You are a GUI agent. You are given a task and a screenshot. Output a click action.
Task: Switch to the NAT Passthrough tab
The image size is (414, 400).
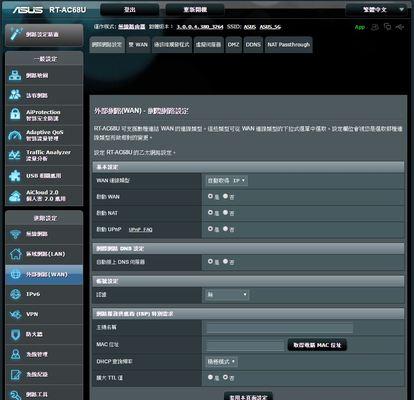(x=289, y=45)
